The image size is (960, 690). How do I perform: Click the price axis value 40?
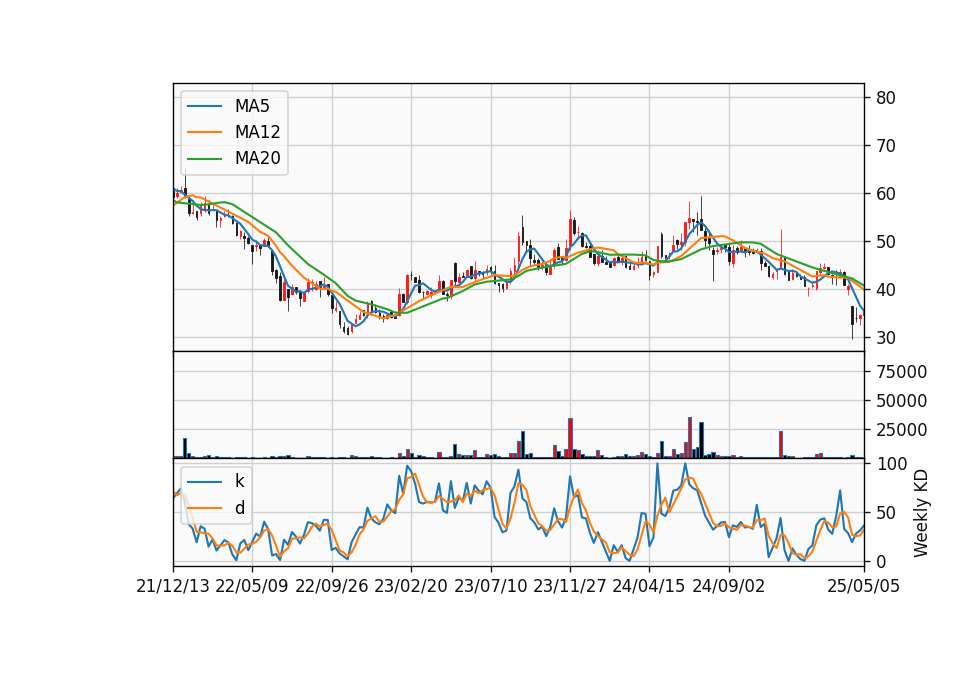[885, 290]
